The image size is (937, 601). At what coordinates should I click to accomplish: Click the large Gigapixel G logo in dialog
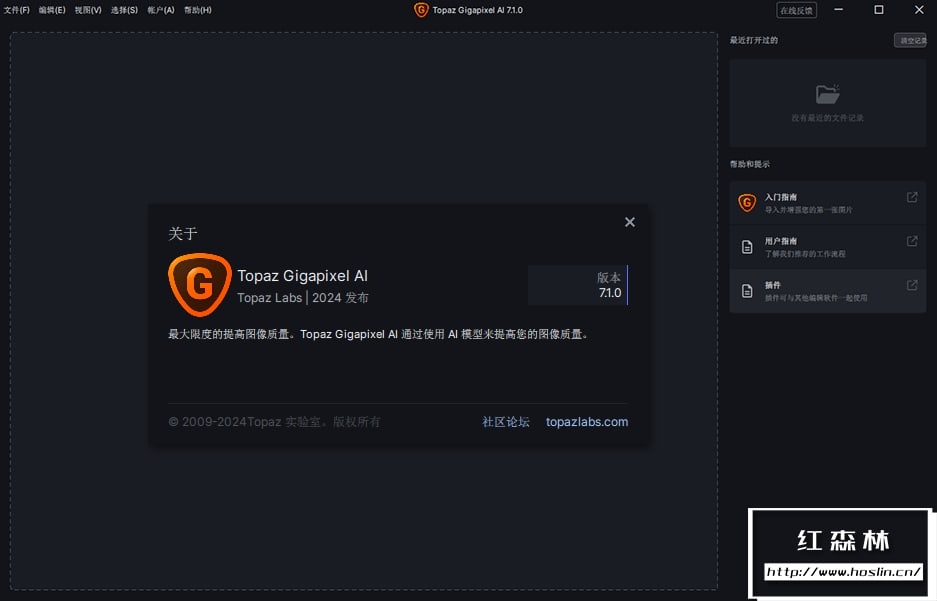pos(200,285)
